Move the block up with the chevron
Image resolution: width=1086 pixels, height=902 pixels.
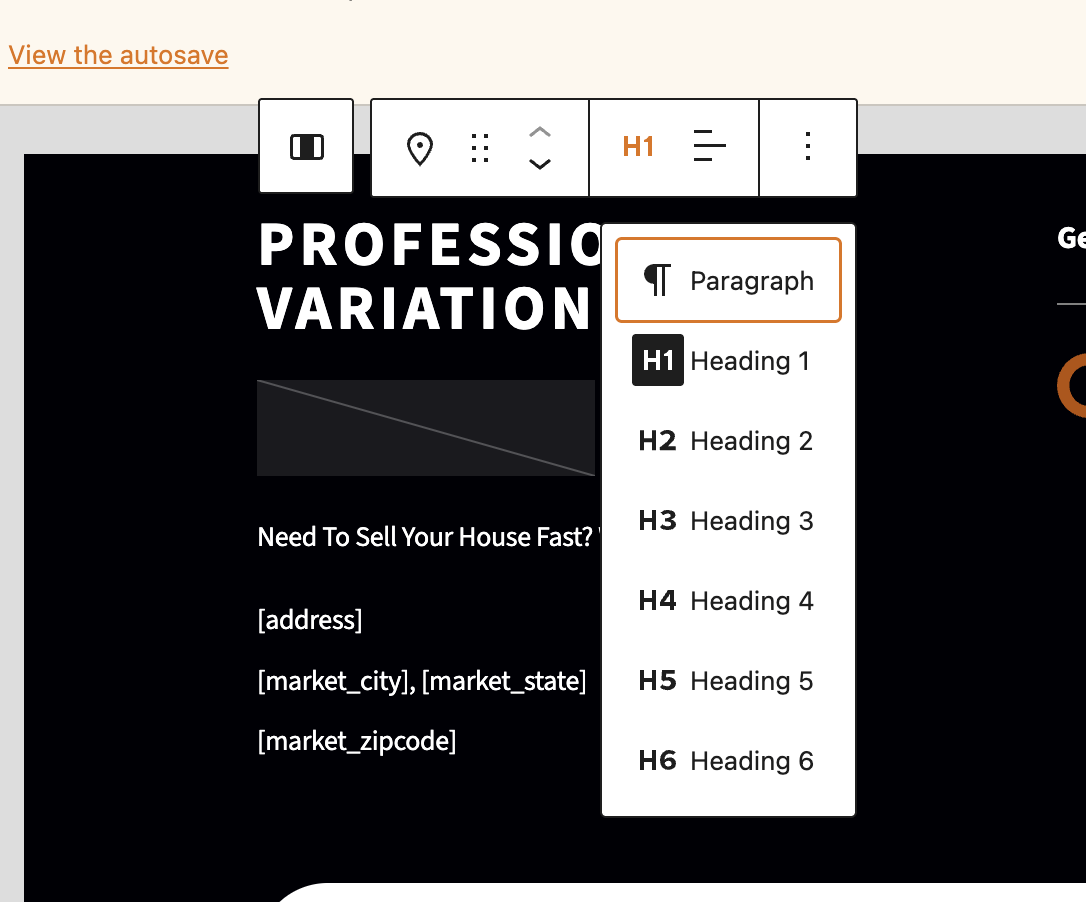540,131
